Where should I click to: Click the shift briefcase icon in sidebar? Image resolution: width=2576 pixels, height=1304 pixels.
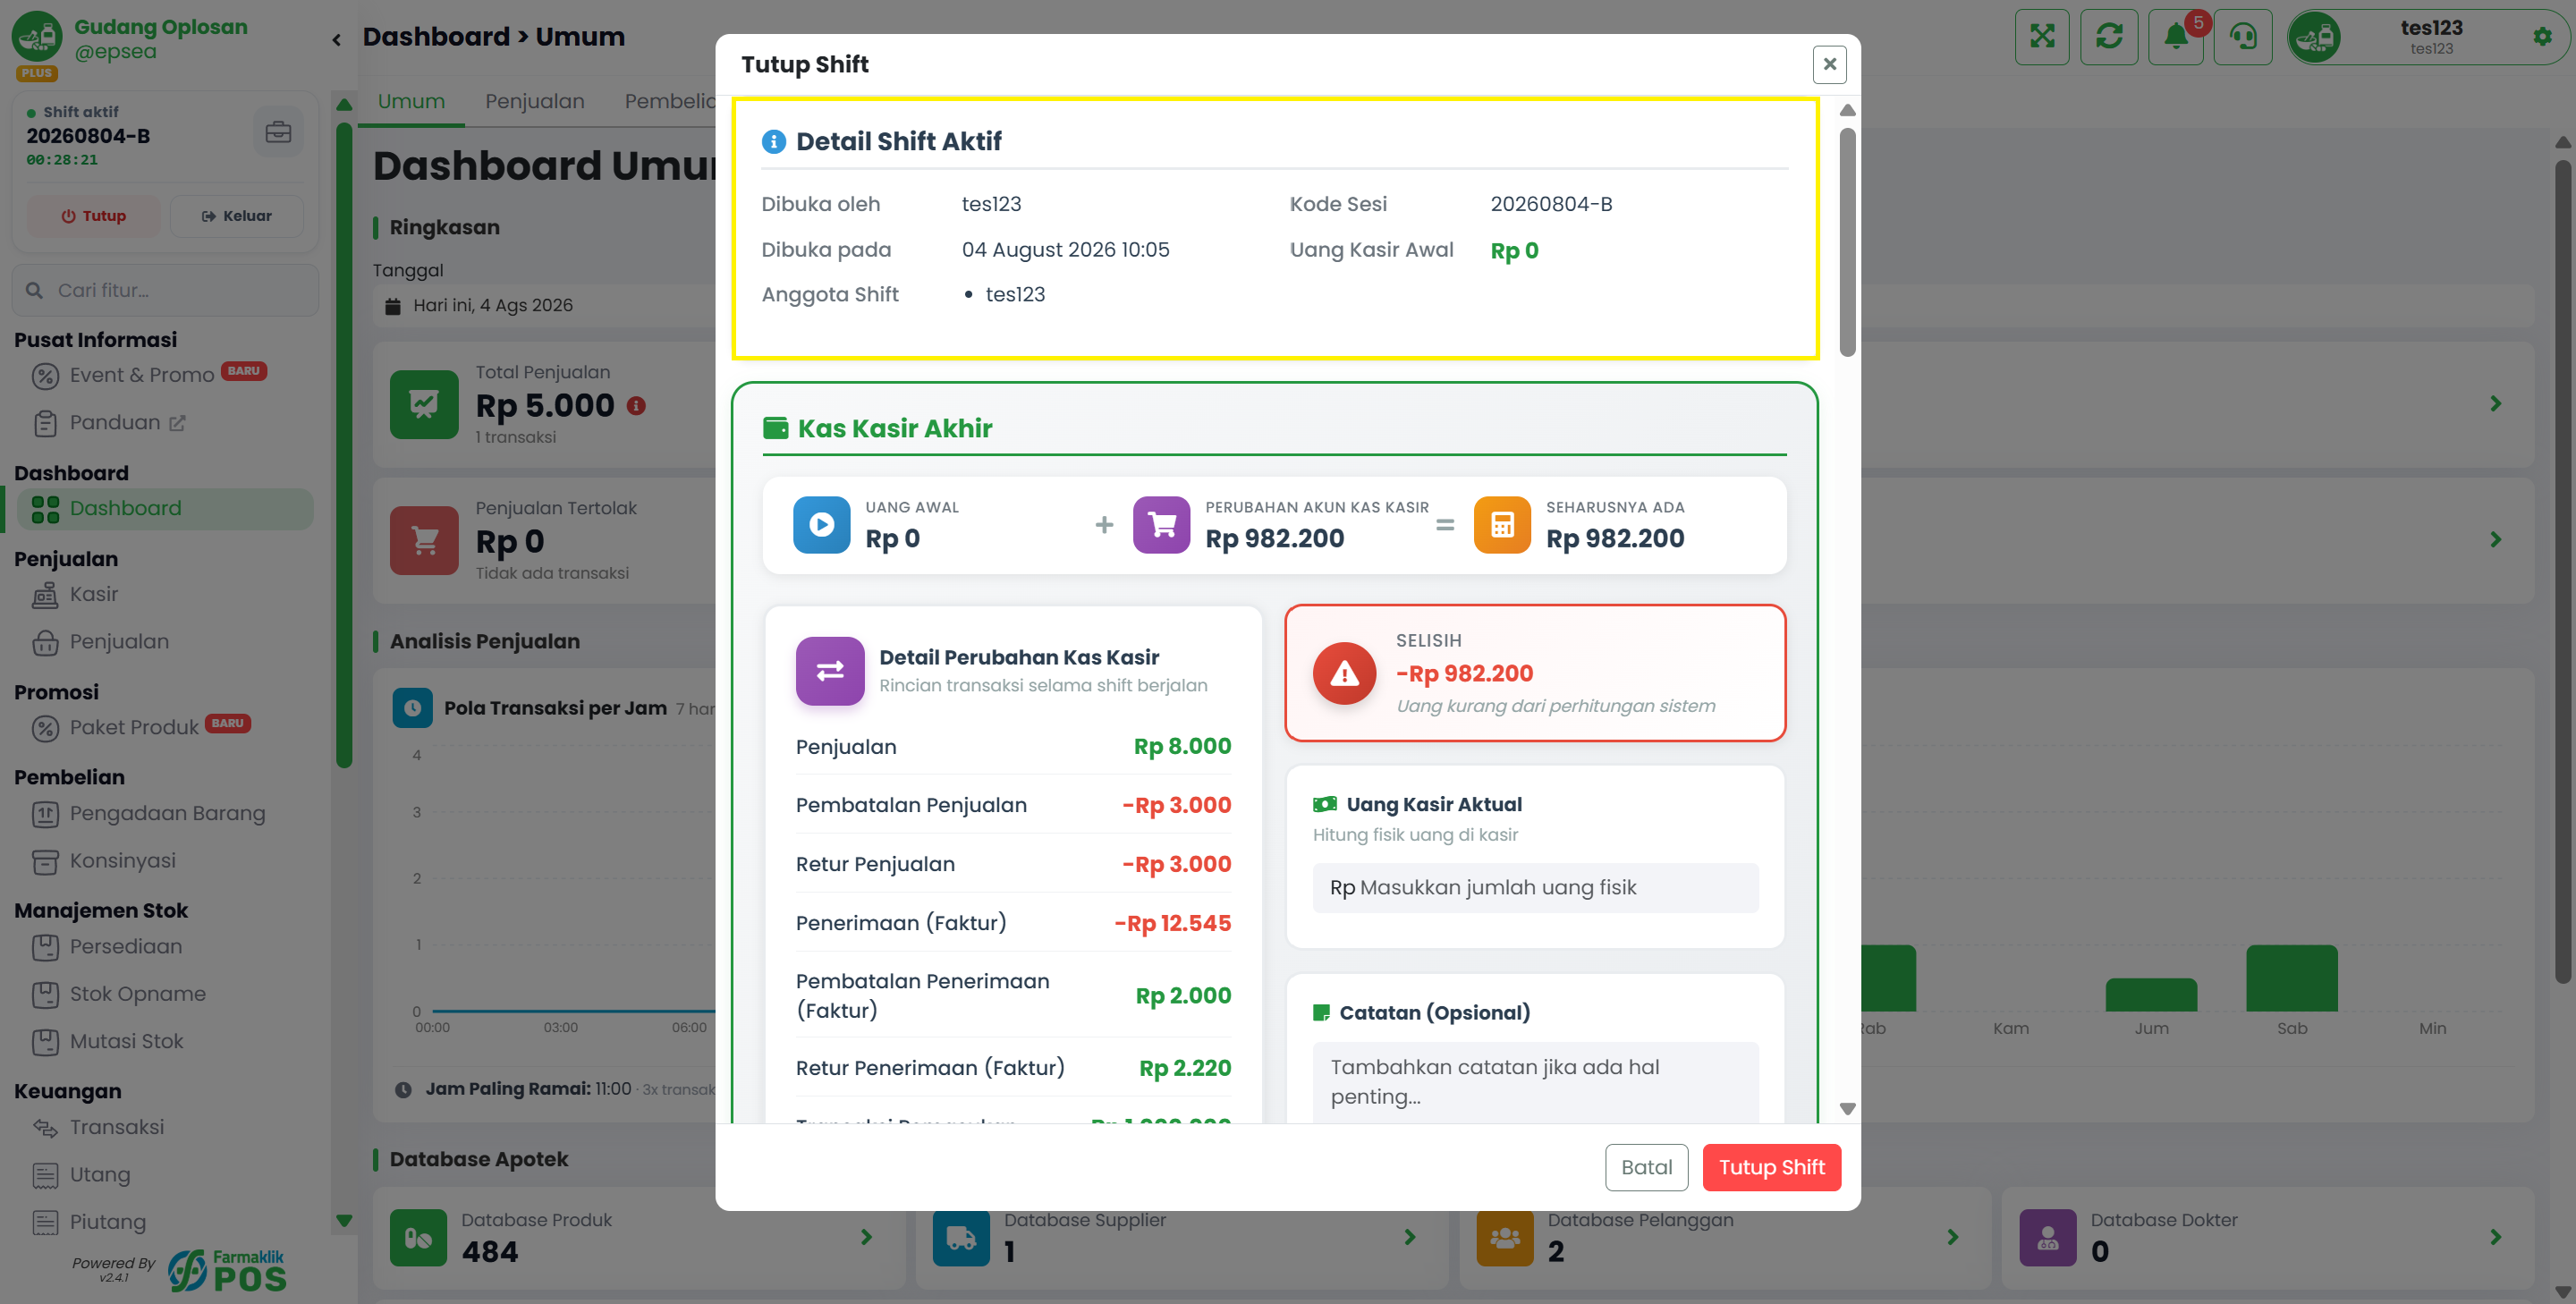pyautogui.click(x=278, y=132)
